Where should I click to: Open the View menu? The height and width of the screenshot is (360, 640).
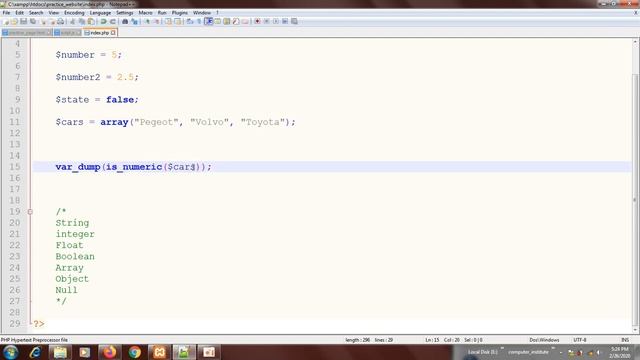[53, 13]
